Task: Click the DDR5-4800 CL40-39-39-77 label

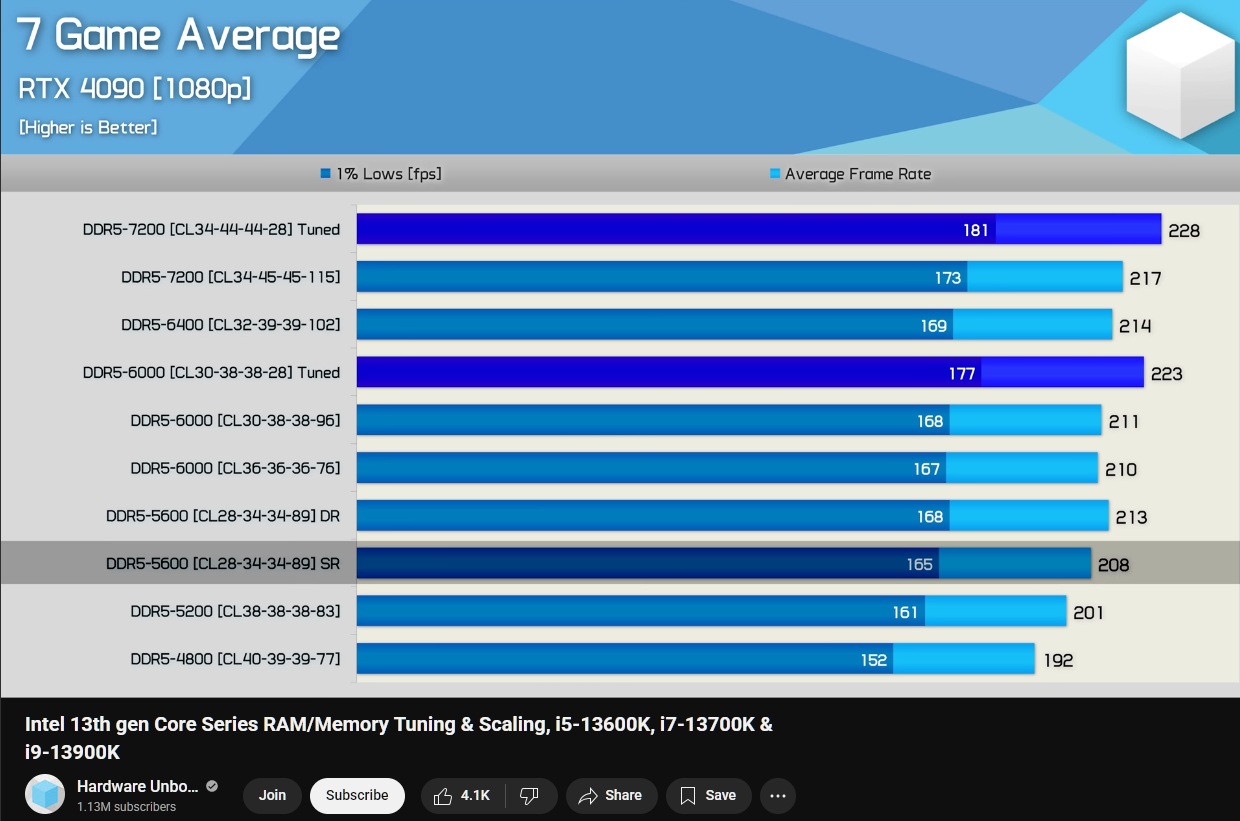Action: 235,659
